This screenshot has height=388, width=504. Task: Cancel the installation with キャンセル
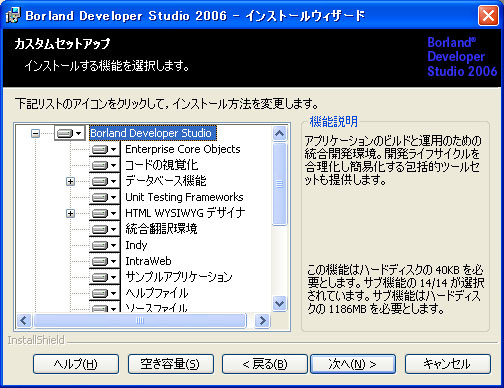(x=448, y=364)
